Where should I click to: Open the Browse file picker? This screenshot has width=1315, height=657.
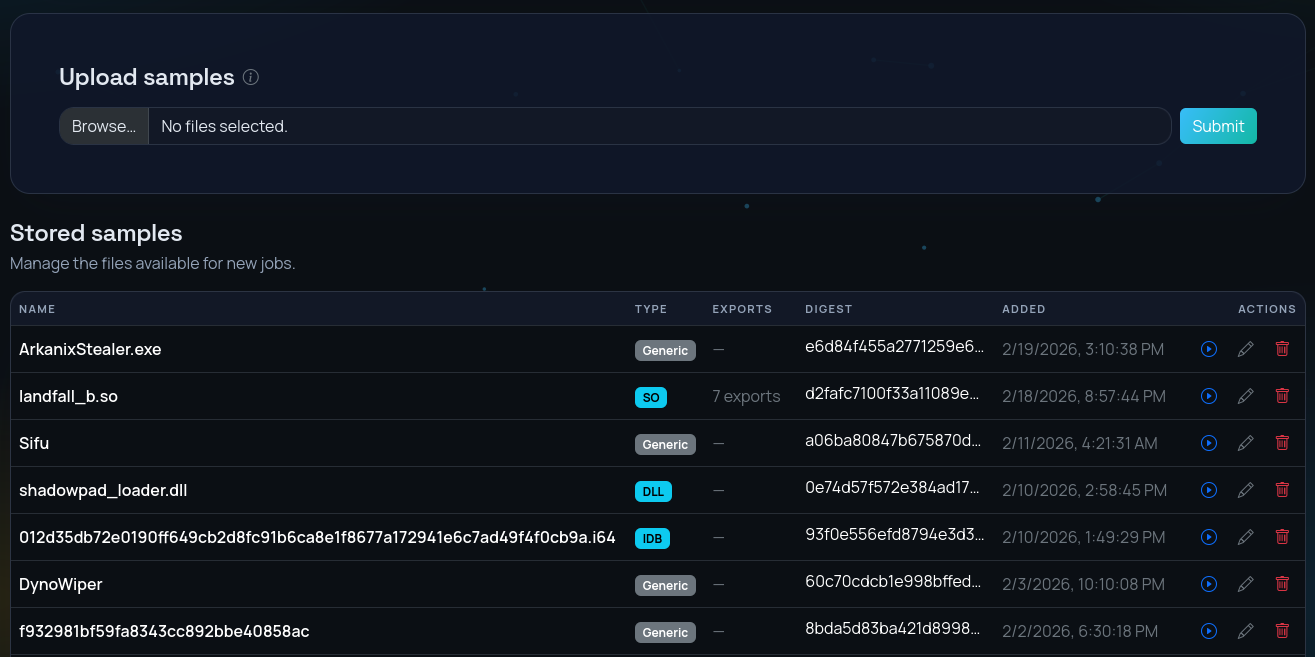tap(103, 126)
